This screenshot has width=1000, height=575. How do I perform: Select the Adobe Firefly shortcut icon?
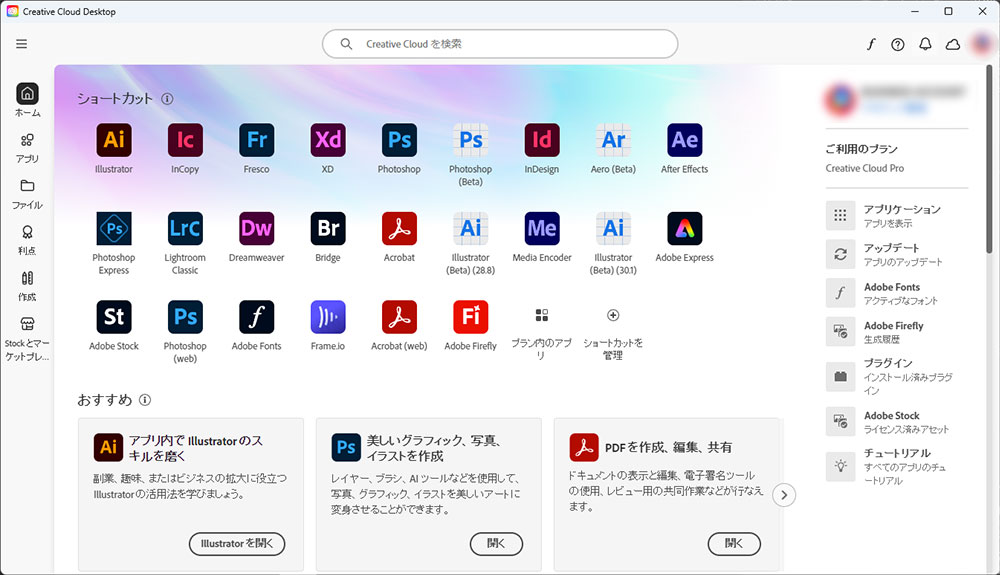pos(470,317)
